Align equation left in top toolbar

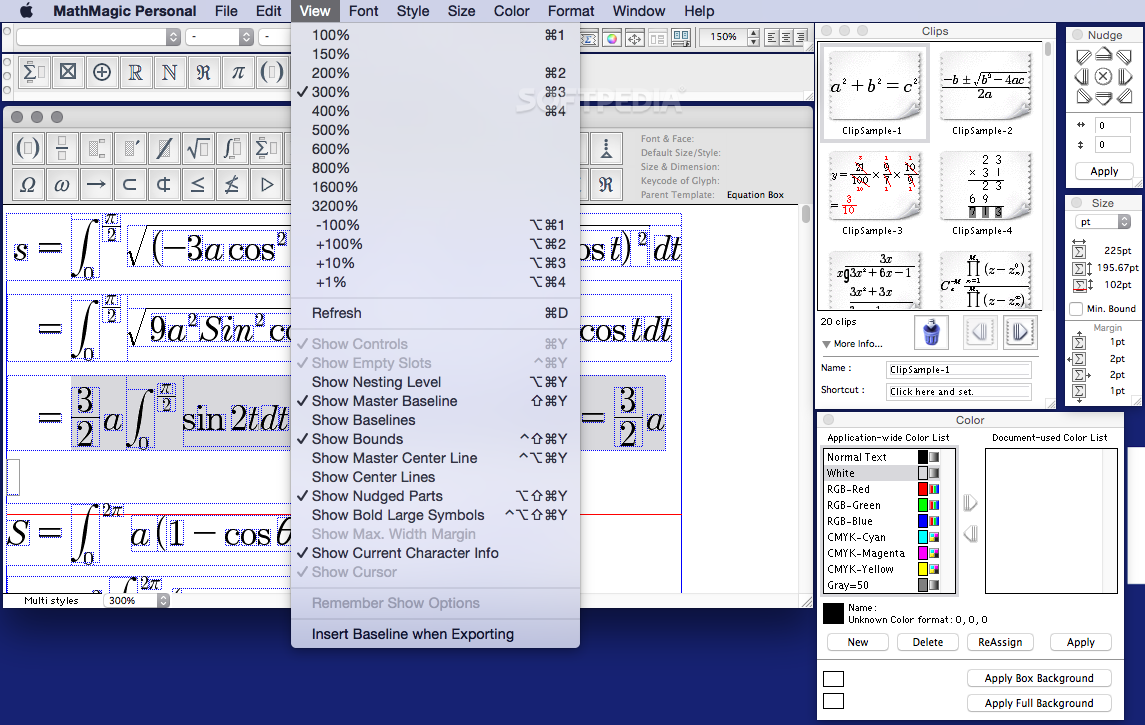771,37
